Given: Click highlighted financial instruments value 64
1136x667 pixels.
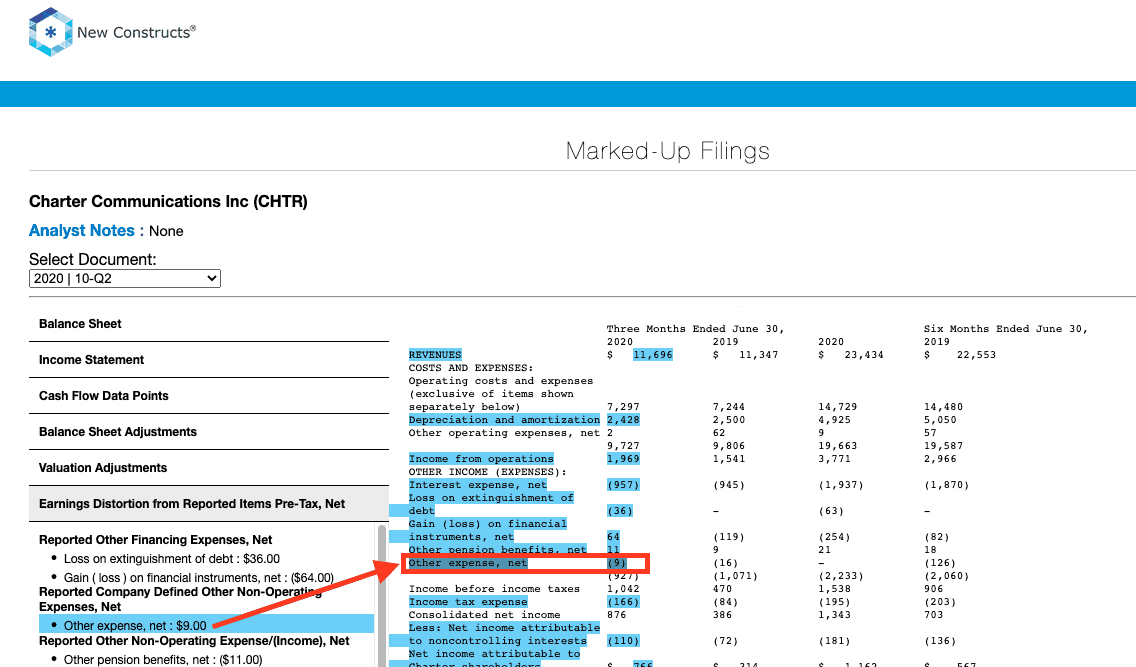Looking at the screenshot, I should click(x=613, y=537).
